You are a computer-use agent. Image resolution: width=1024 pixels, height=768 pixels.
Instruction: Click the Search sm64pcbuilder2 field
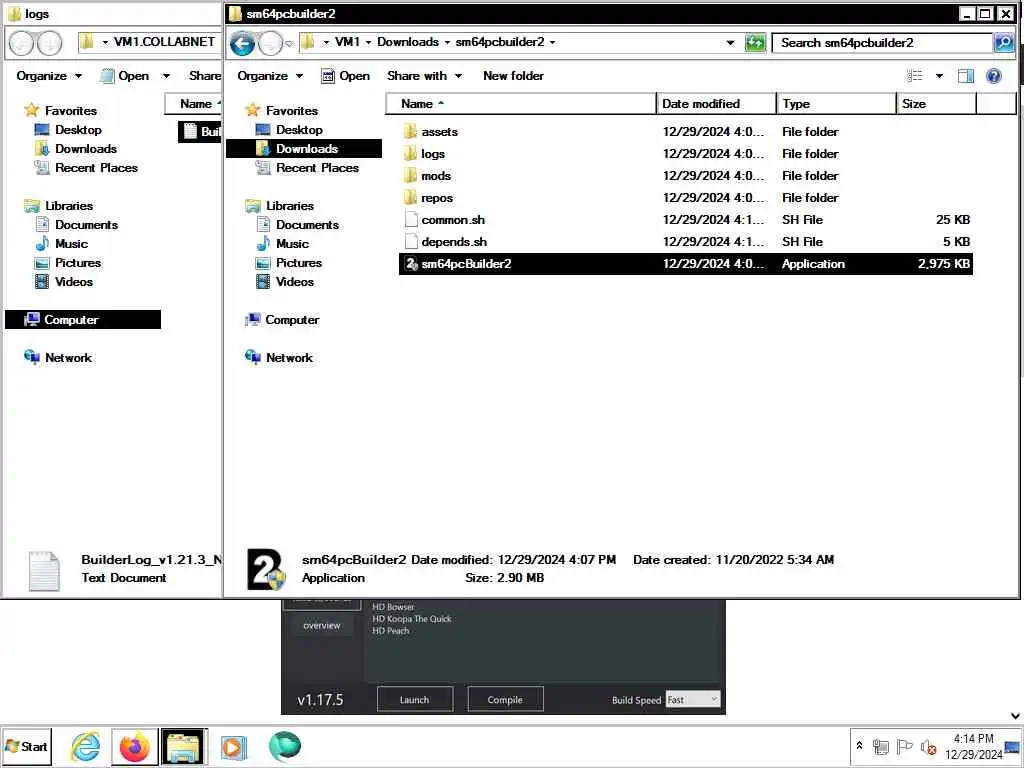point(882,42)
